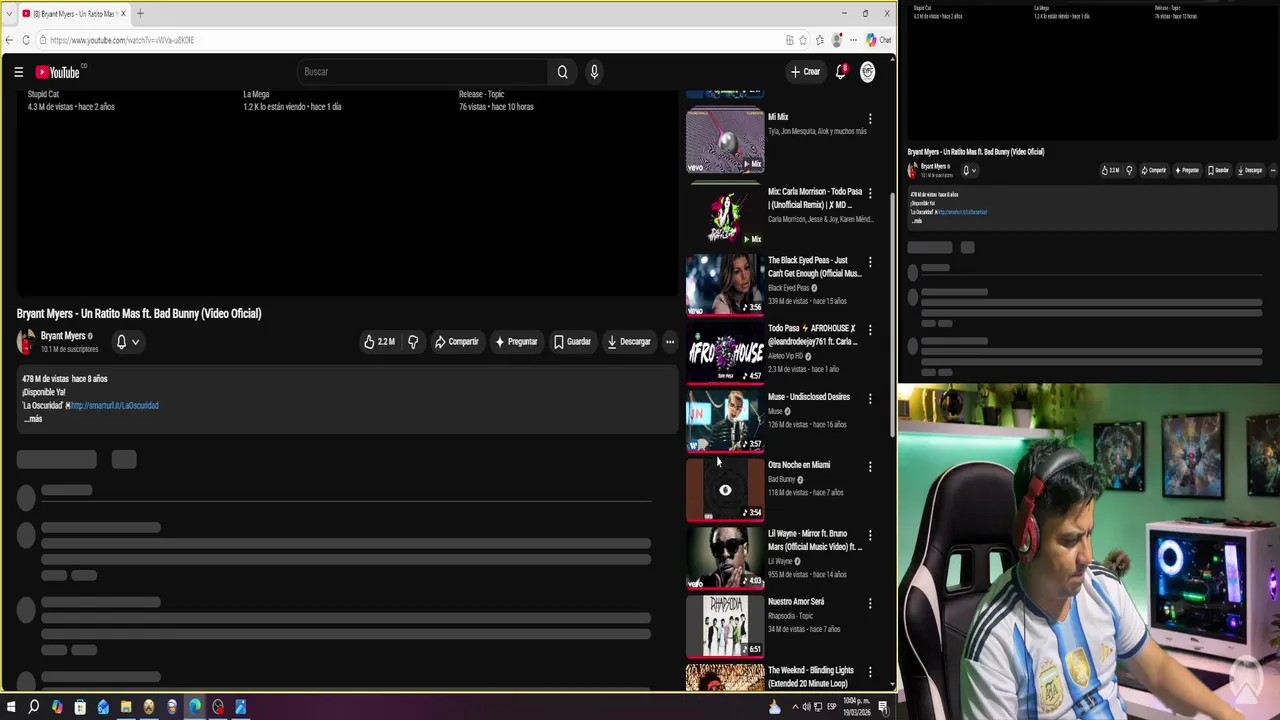Open options for Mi Mix
This screenshot has height=720, width=1280.
pyautogui.click(x=870, y=119)
